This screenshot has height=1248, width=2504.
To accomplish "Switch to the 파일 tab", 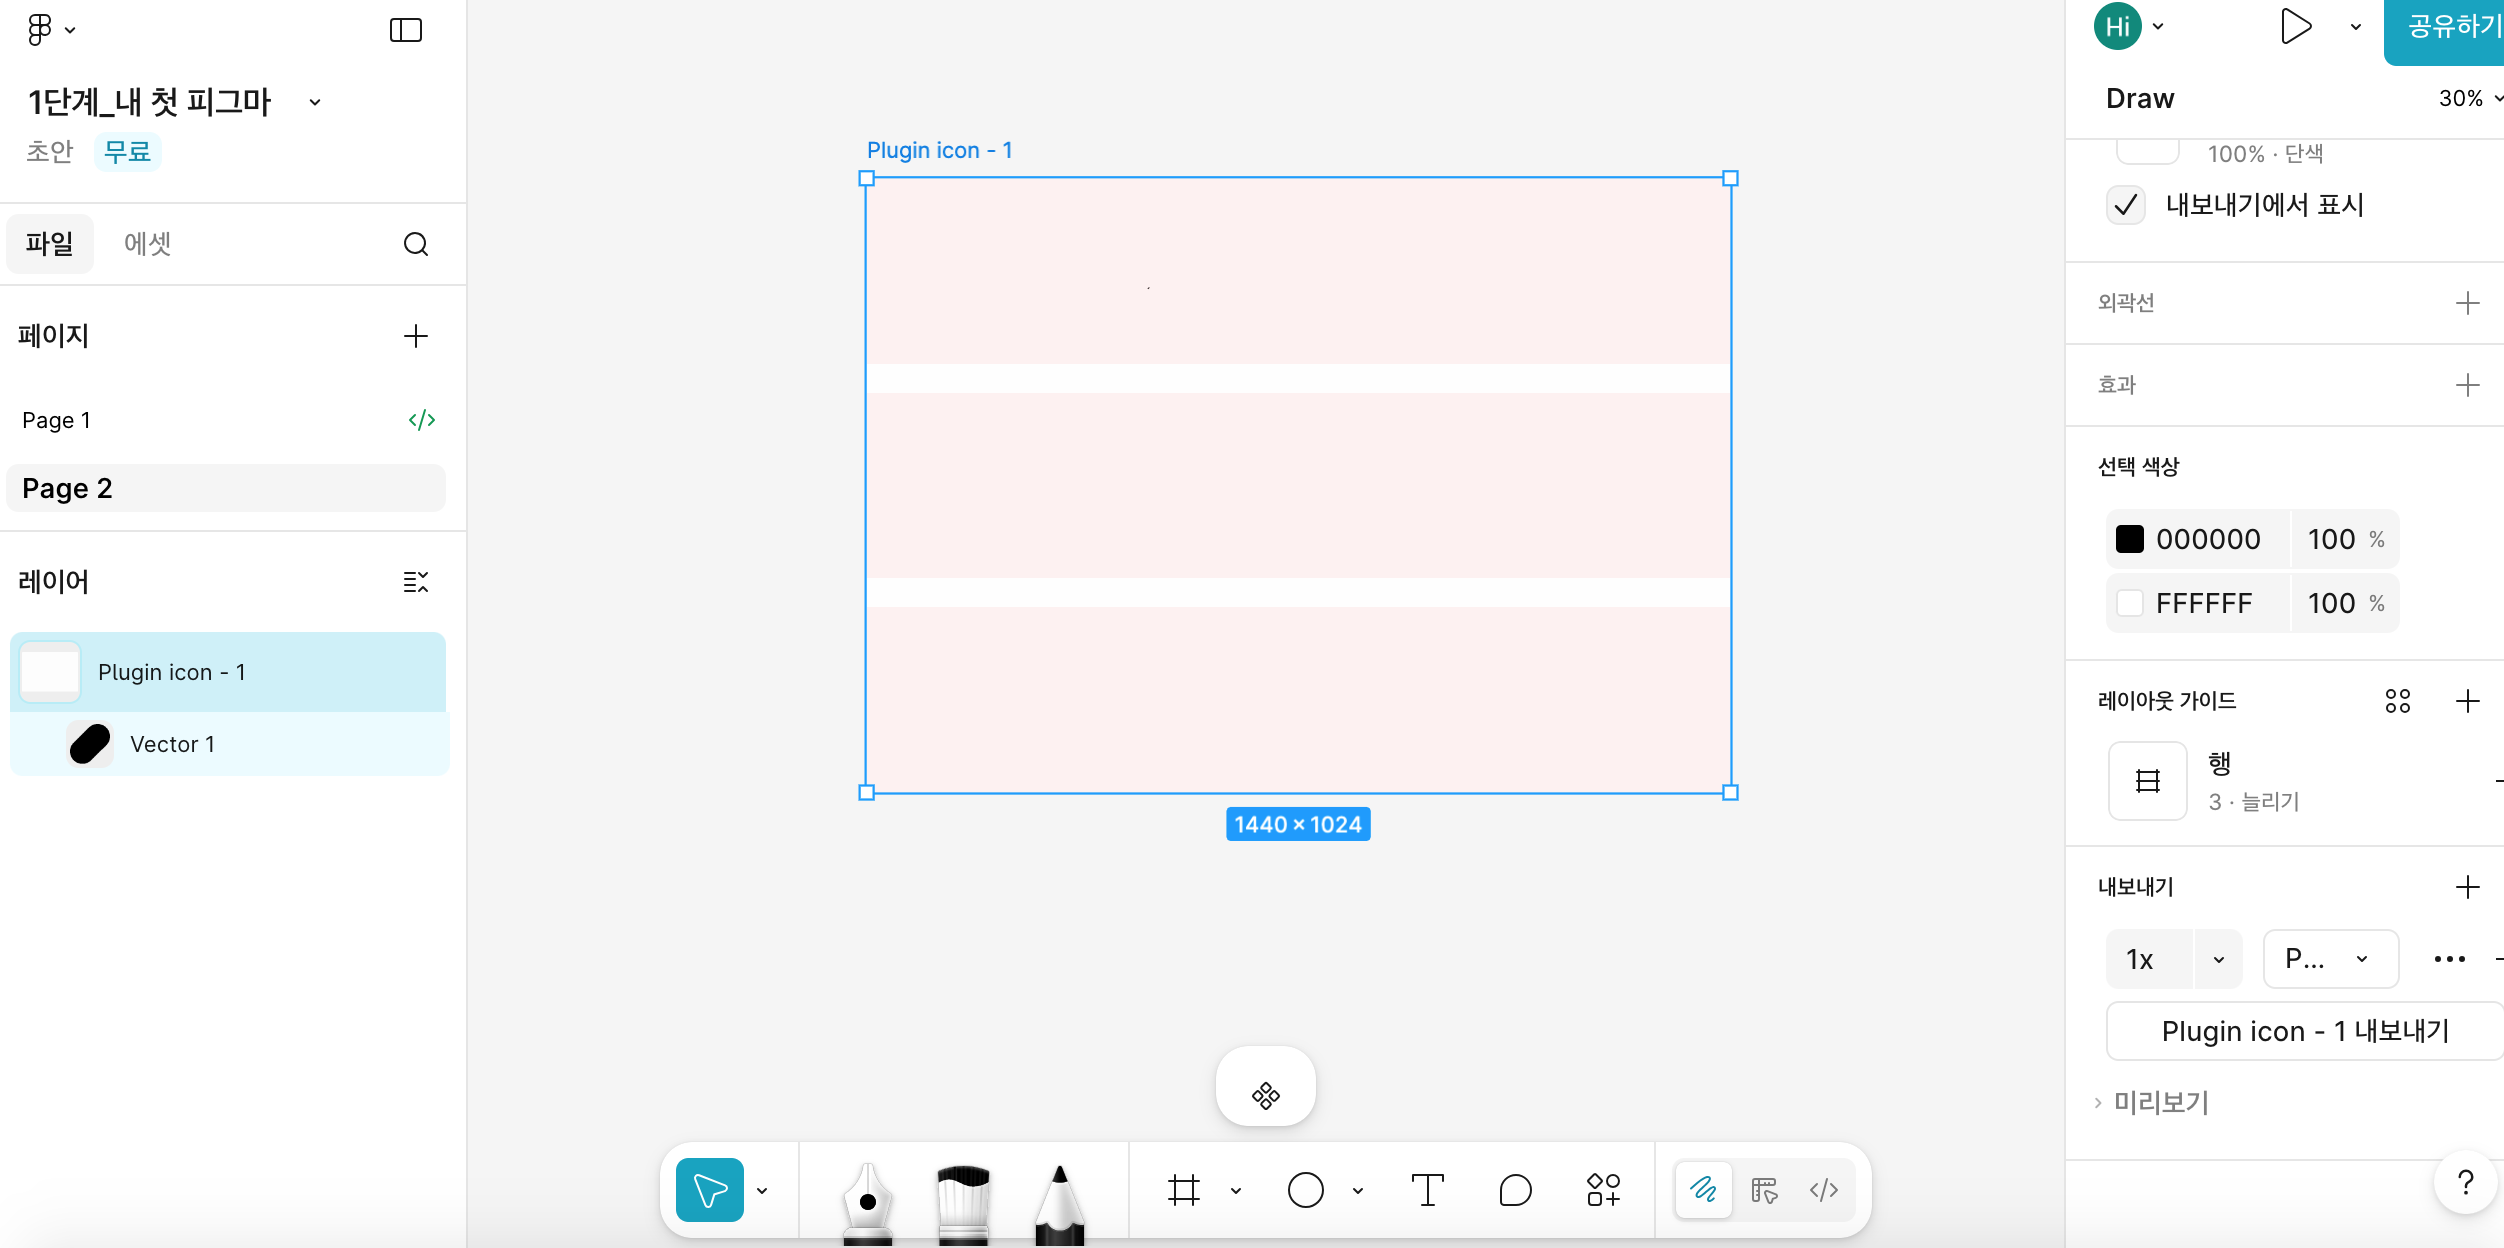I will tap(50, 244).
